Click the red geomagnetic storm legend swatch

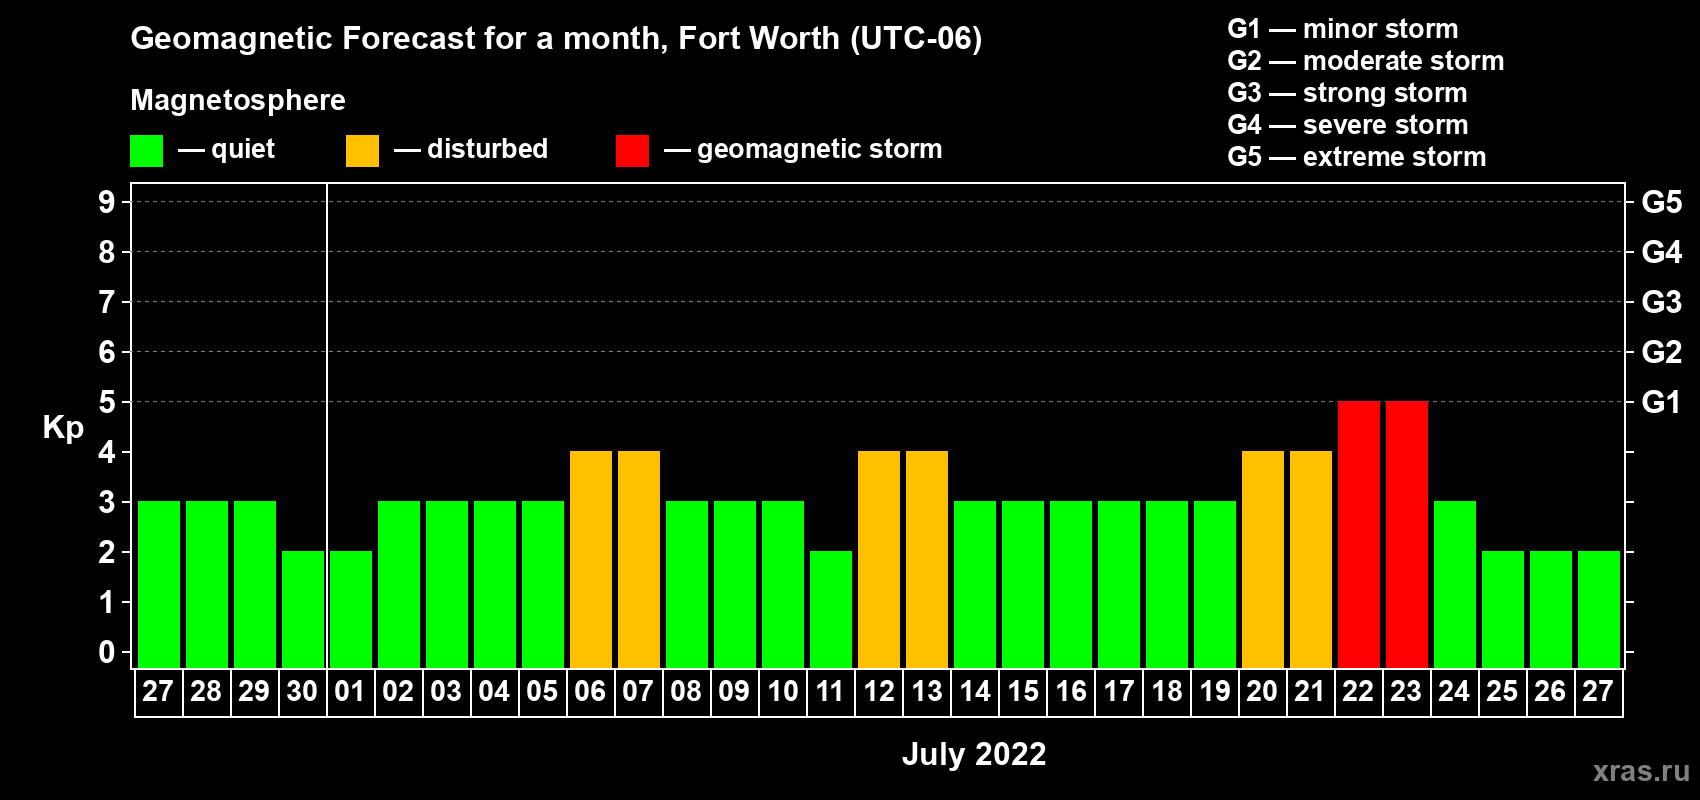pyautogui.click(x=632, y=151)
